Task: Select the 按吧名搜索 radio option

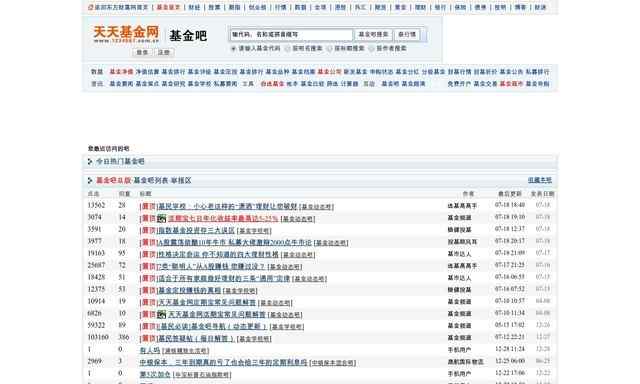Action: 287,49
